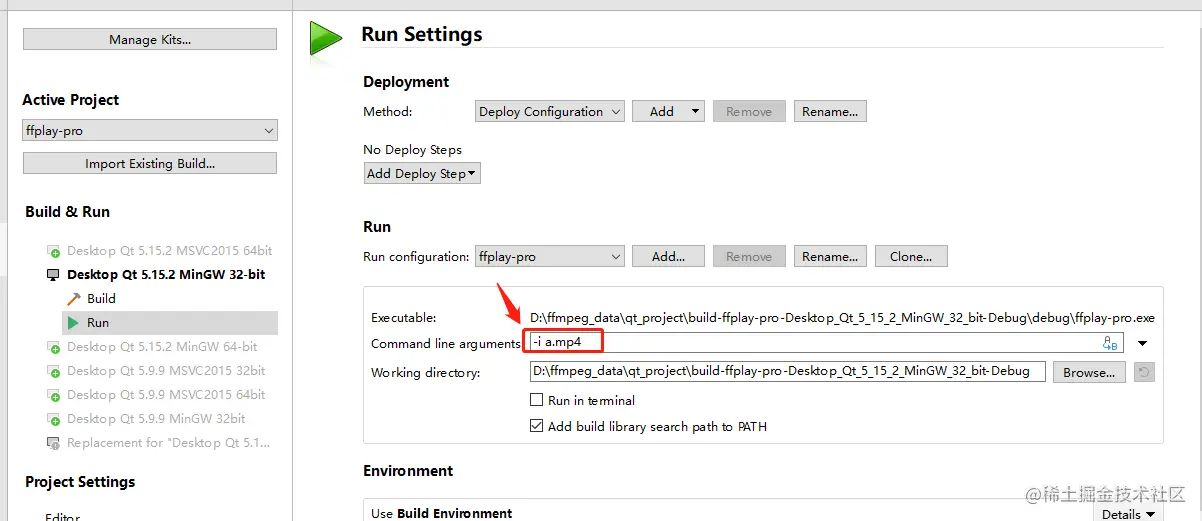
Task: Click the green Run Settings arrow icon
Action: (x=326, y=37)
